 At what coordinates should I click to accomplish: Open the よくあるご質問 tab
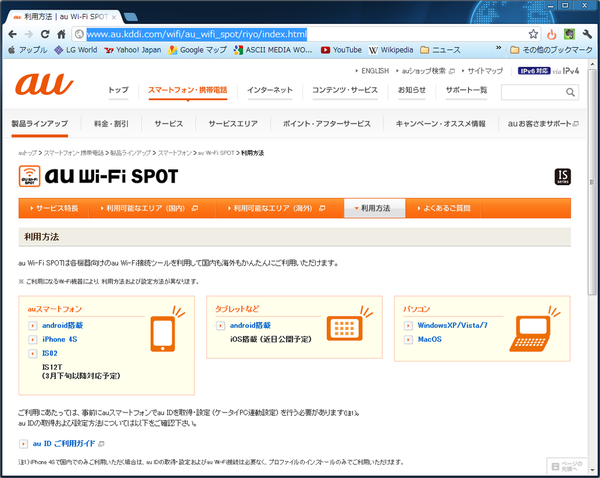click(443, 208)
